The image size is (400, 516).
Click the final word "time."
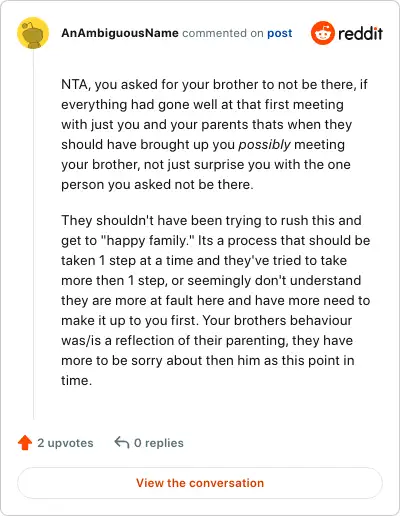[76, 381]
